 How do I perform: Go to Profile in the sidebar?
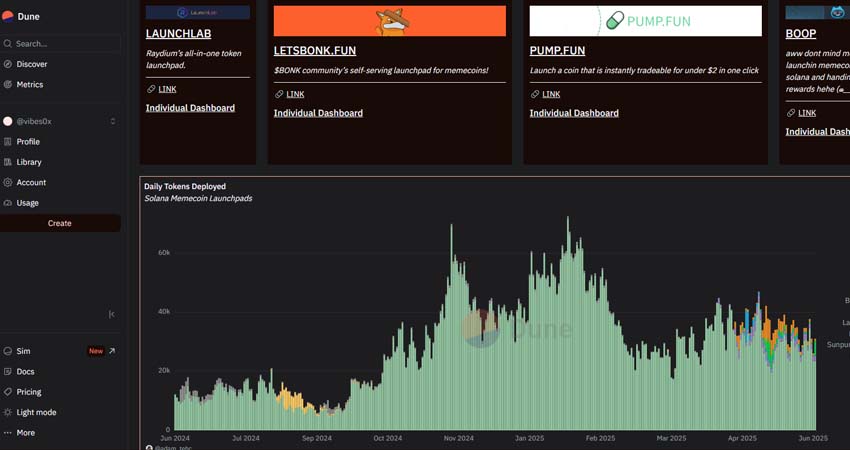coord(27,142)
